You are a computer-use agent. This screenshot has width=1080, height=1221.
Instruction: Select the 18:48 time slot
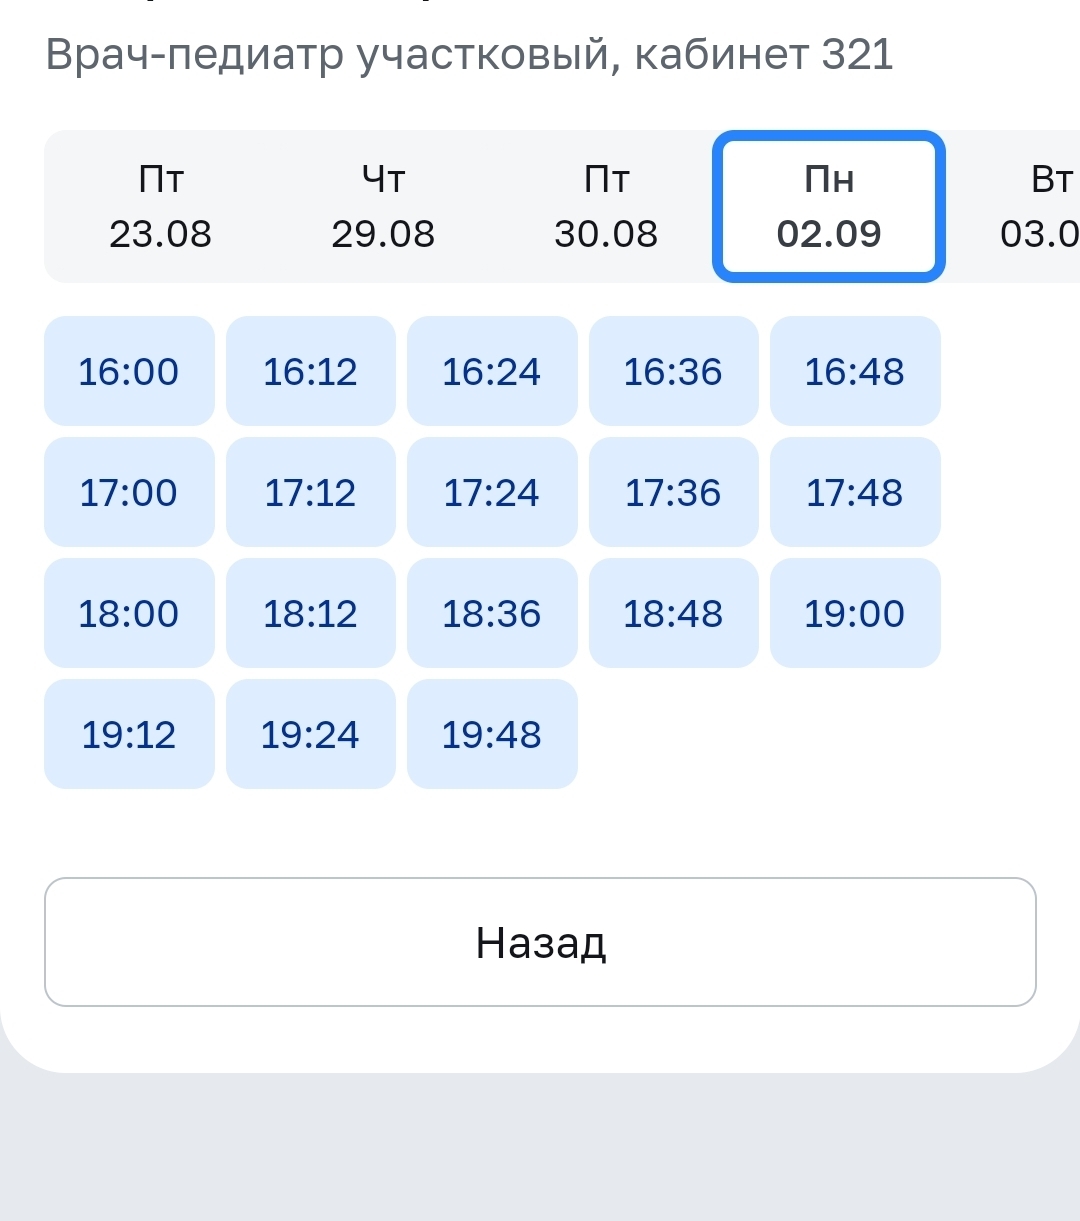(x=673, y=614)
